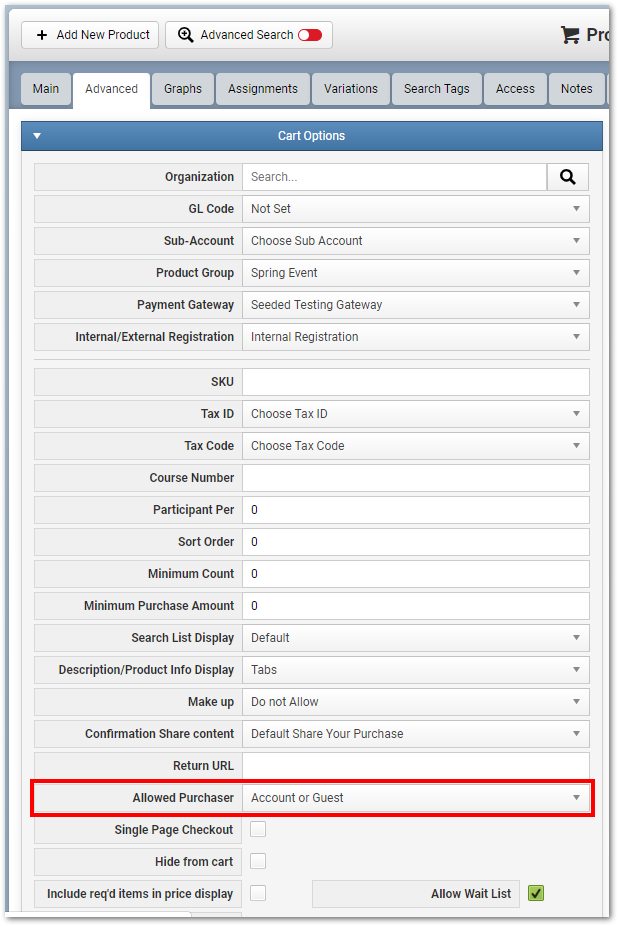Click the Organization search magnifier icon

(567, 177)
